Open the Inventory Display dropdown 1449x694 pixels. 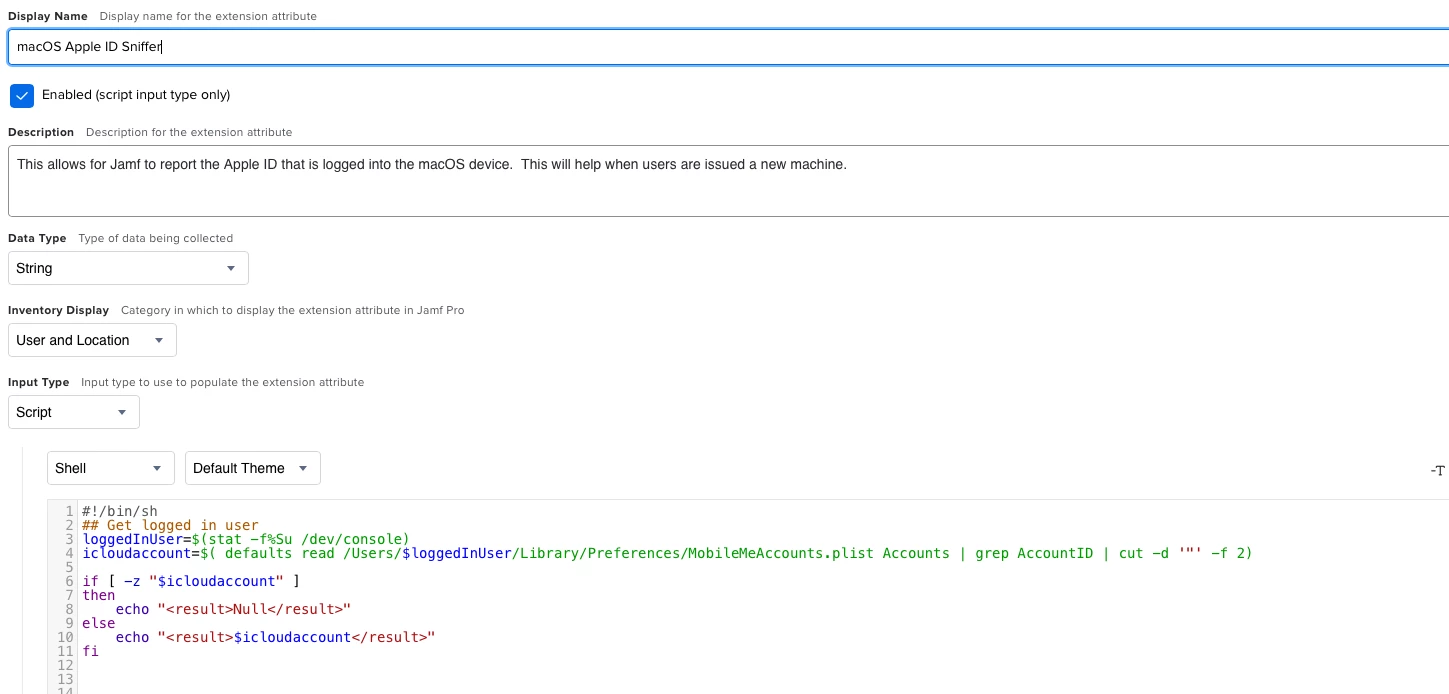pos(92,340)
